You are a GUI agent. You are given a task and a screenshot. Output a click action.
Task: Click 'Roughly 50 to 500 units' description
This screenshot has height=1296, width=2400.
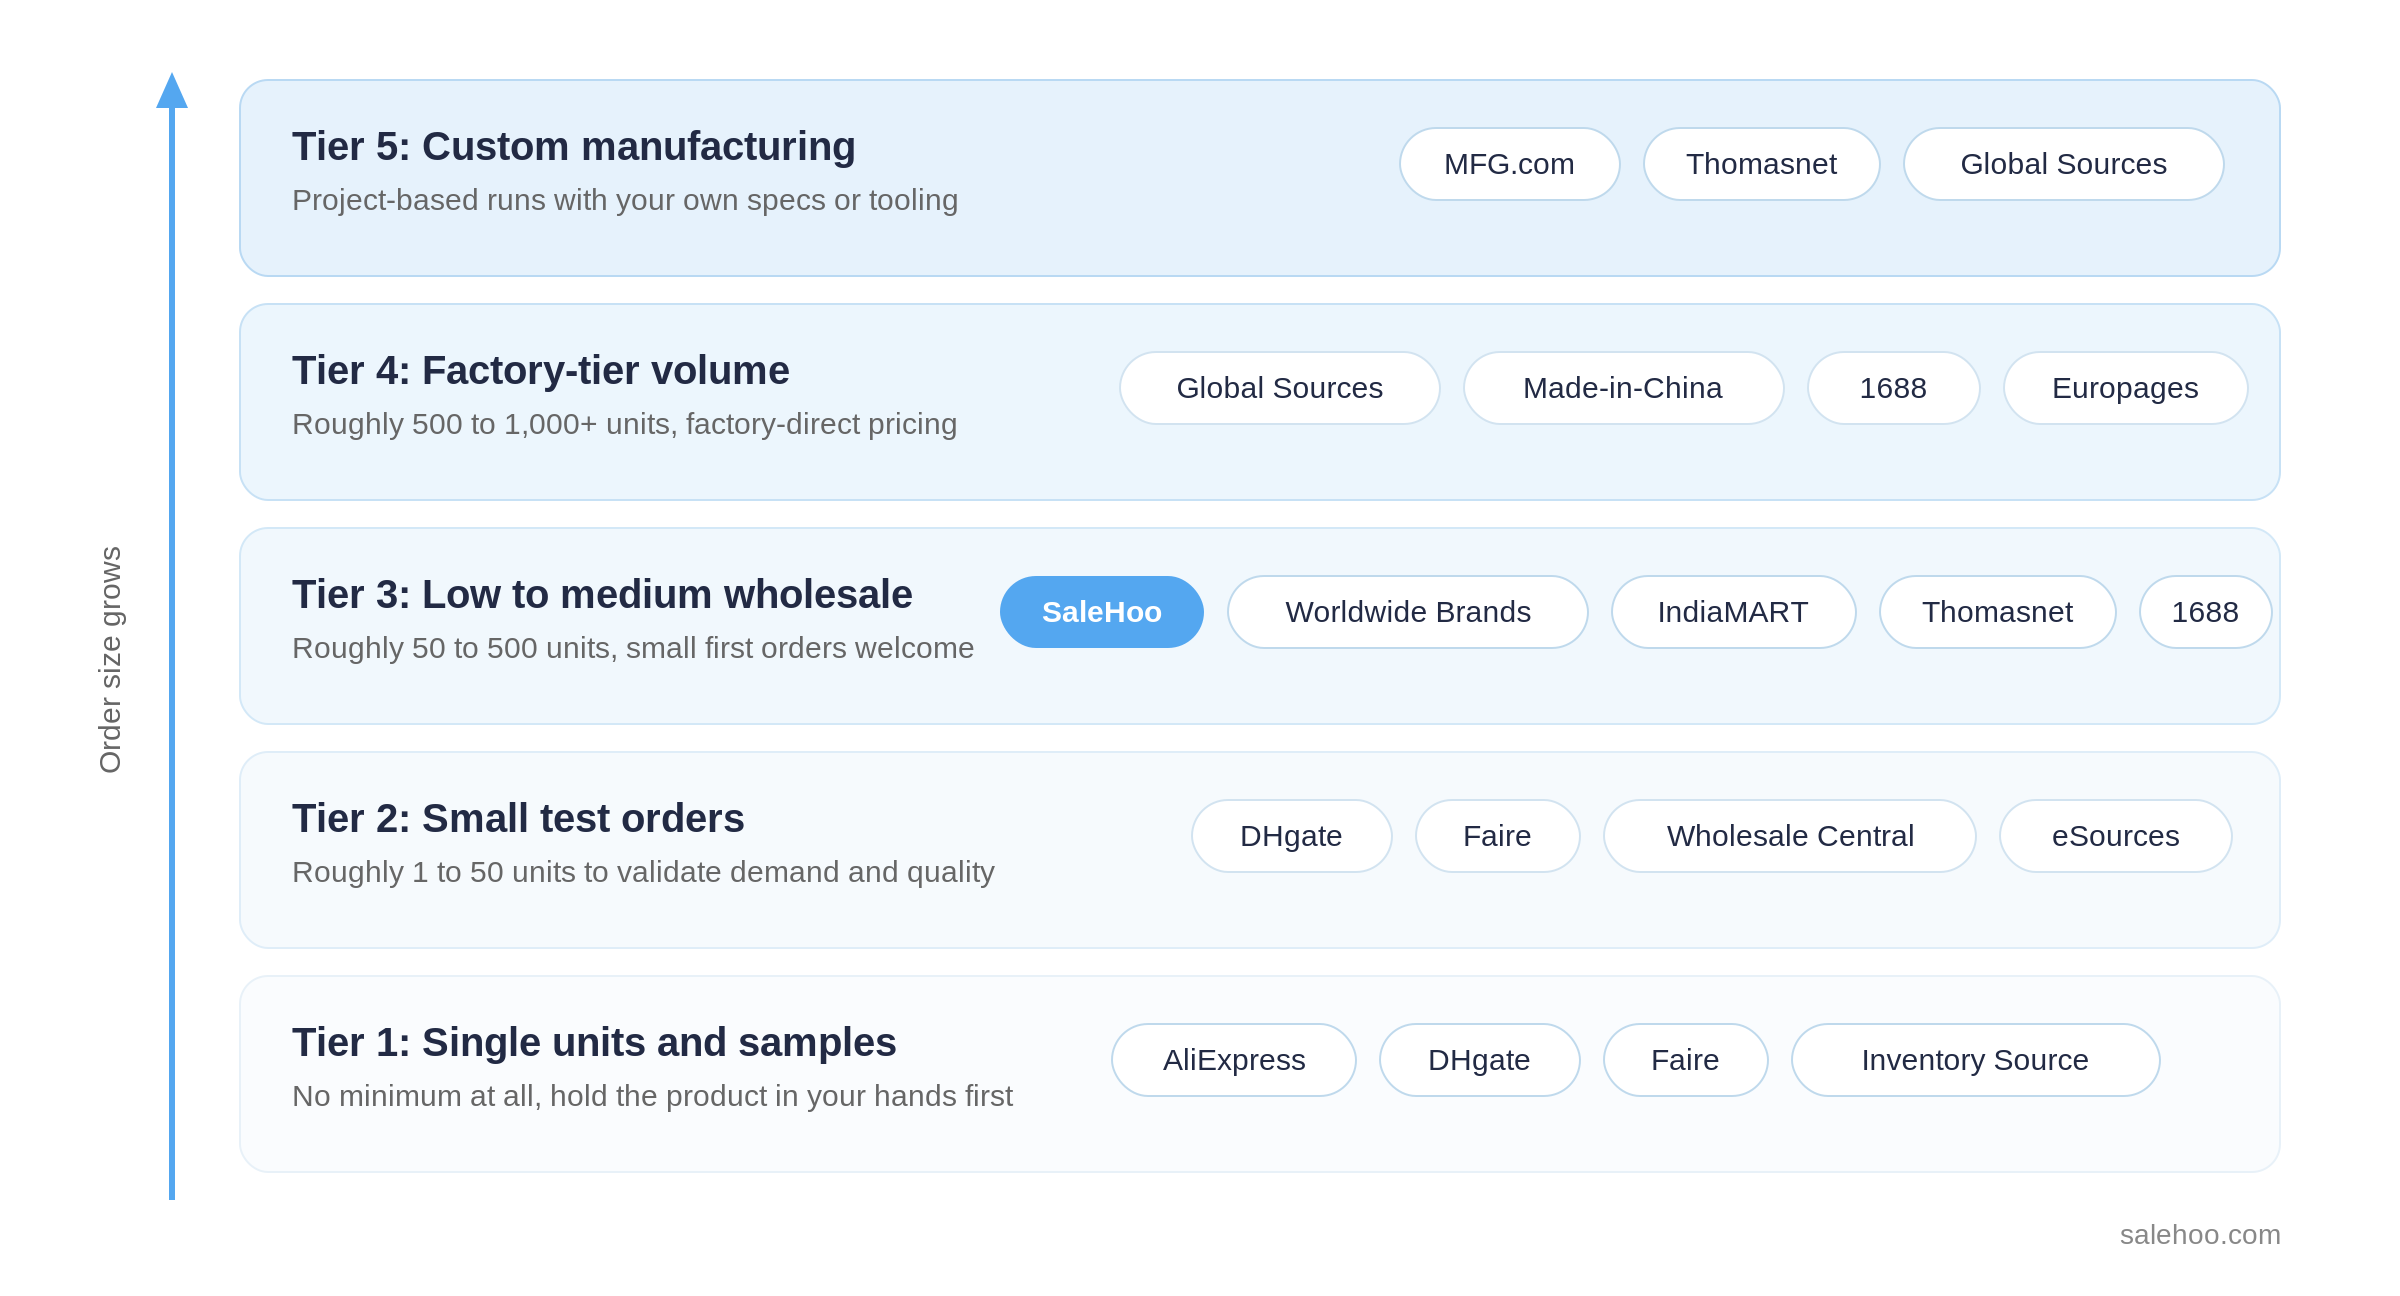pyautogui.click(x=633, y=649)
